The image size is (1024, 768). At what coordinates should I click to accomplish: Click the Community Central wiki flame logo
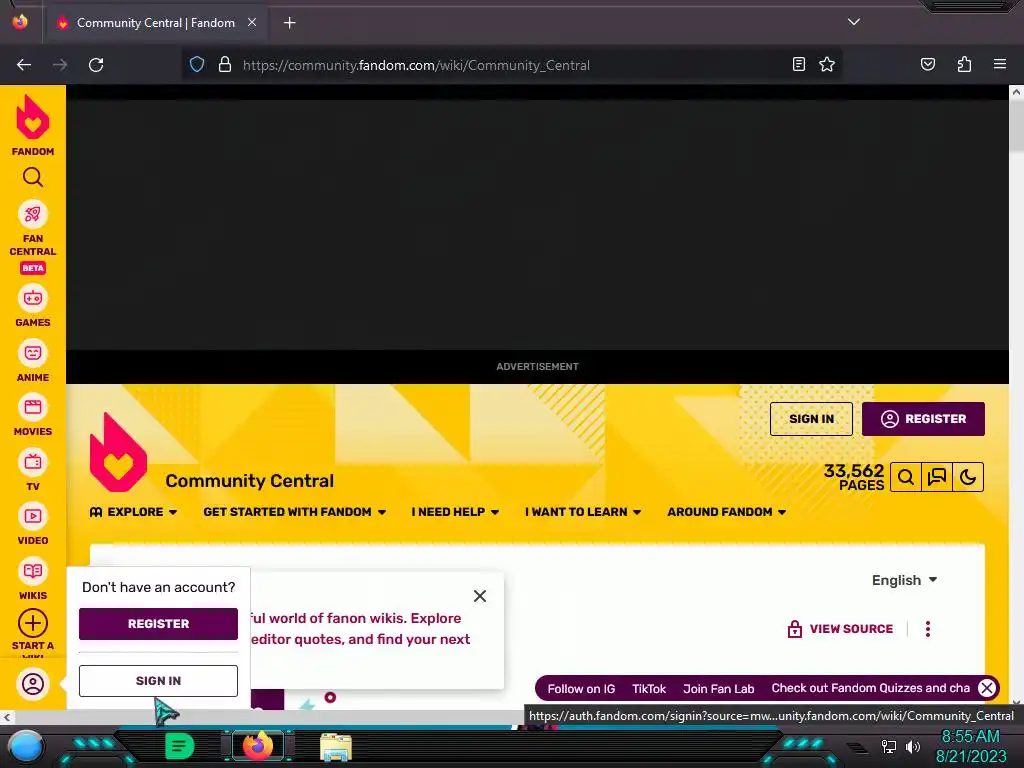tap(118, 452)
